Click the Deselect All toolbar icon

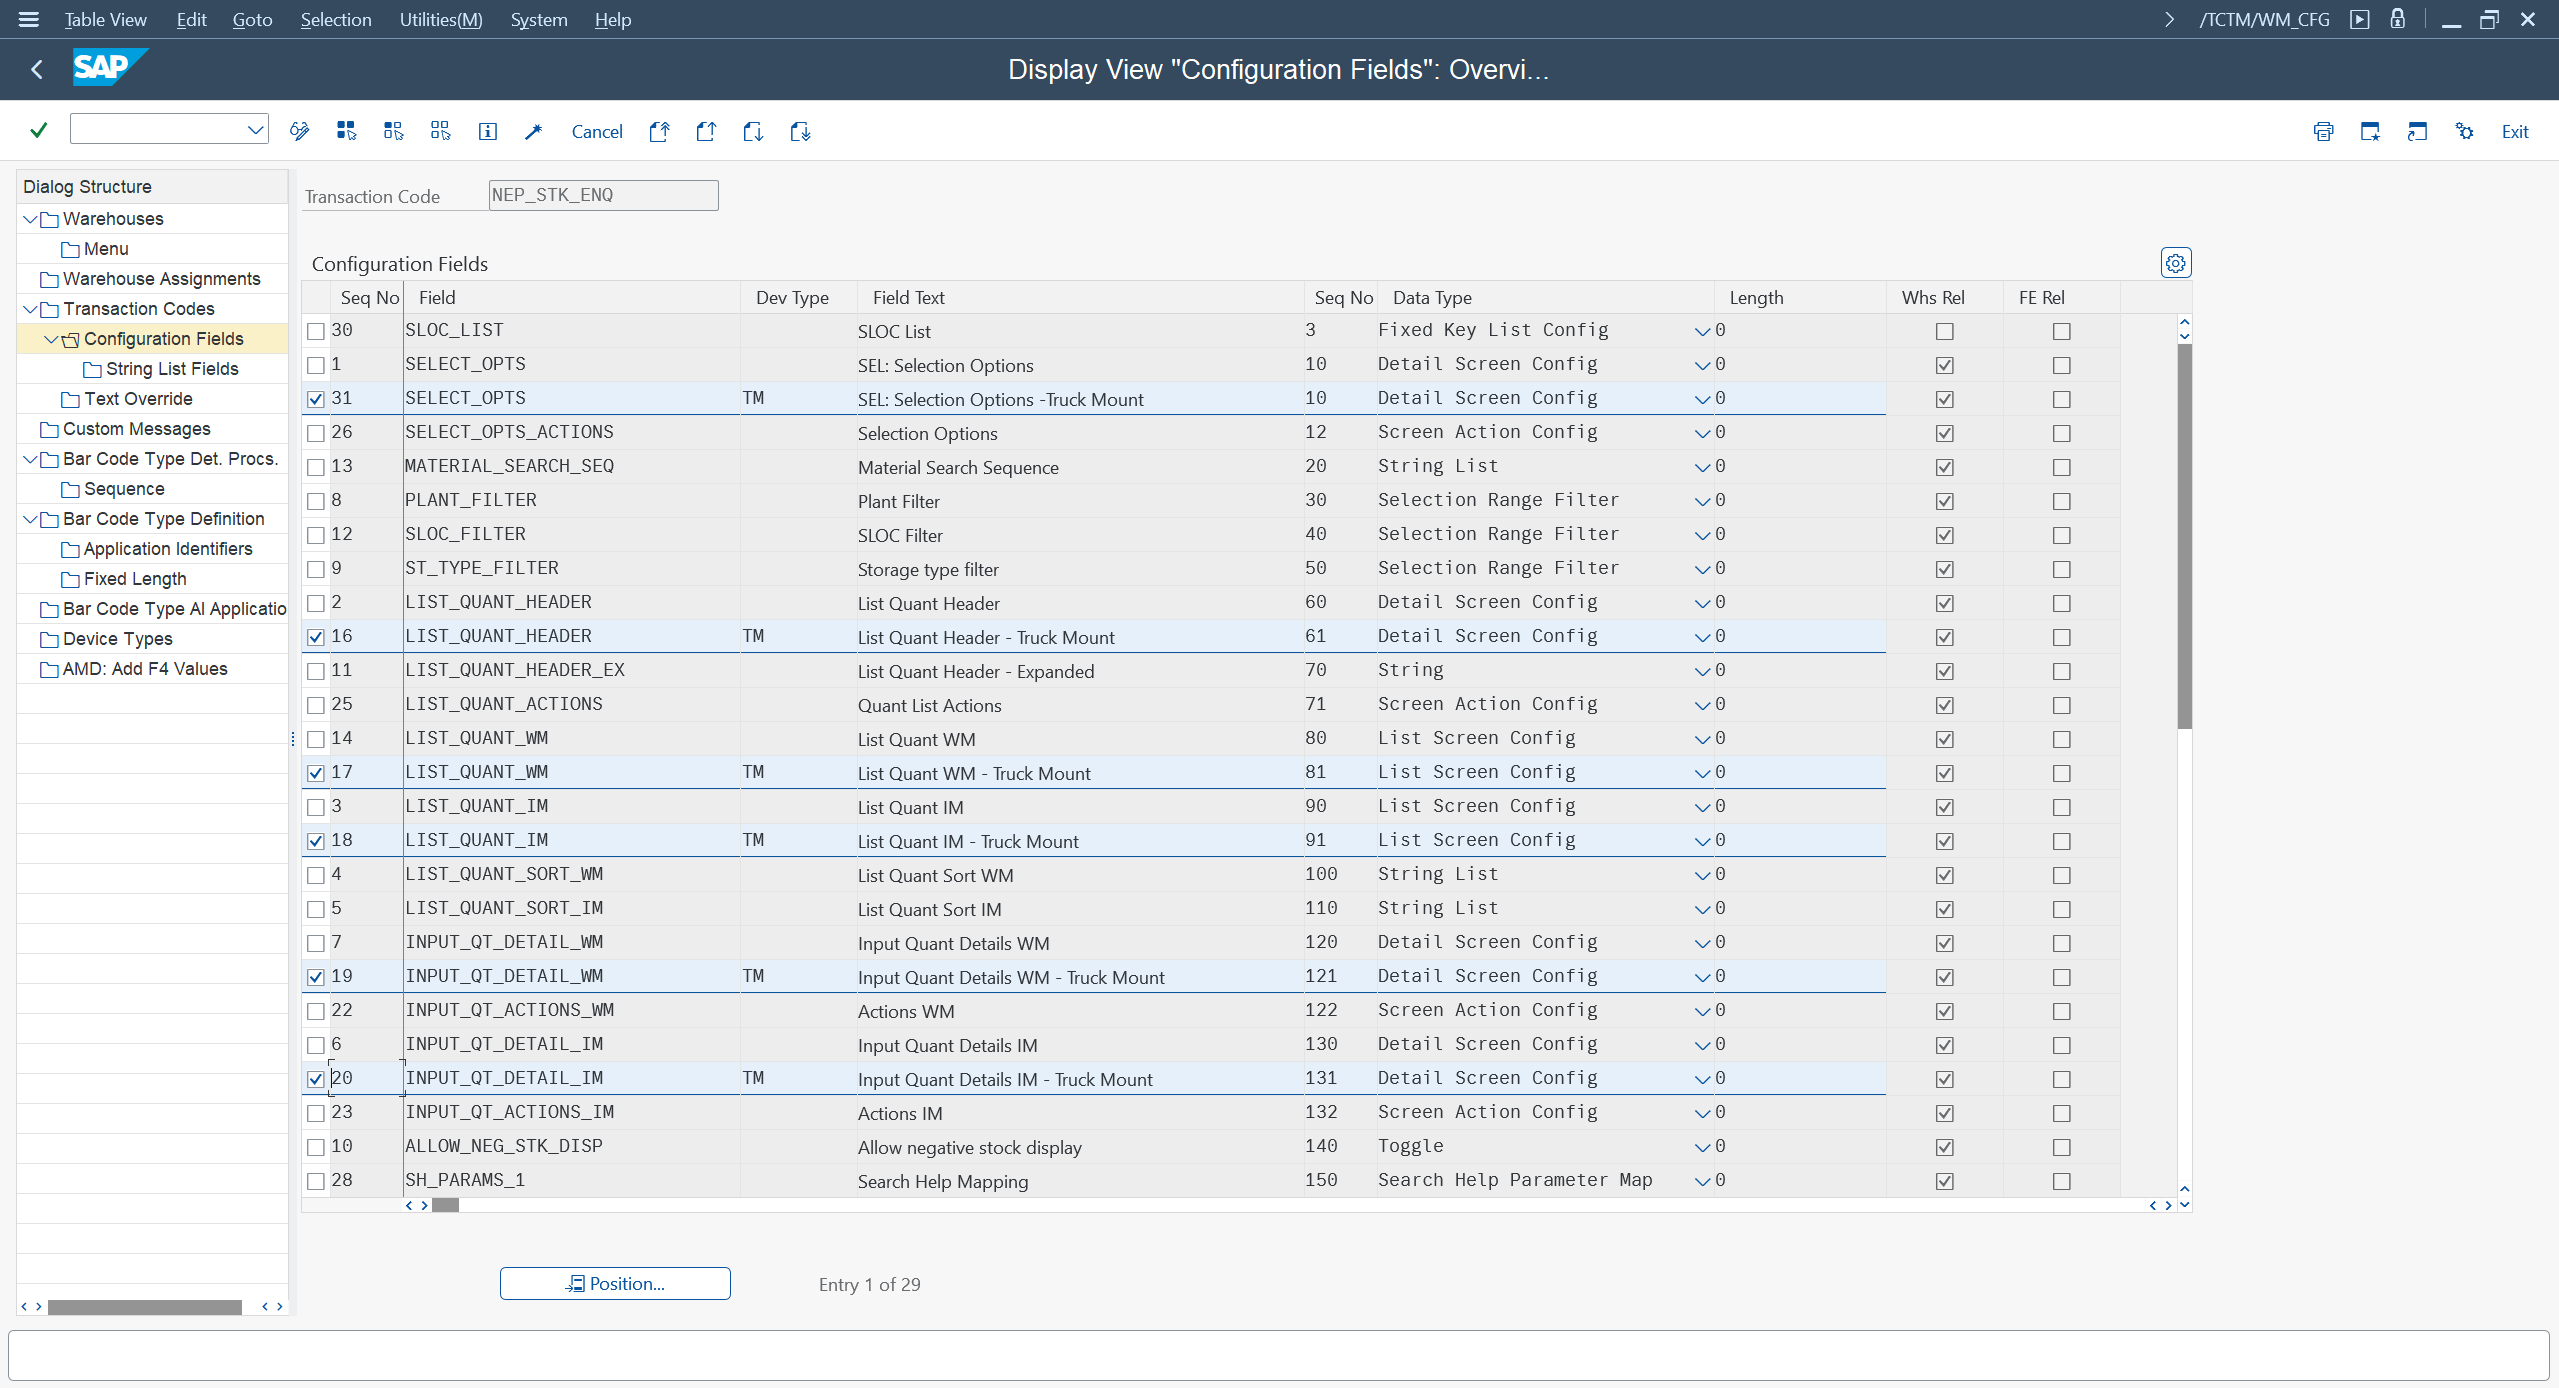[440, 131]
